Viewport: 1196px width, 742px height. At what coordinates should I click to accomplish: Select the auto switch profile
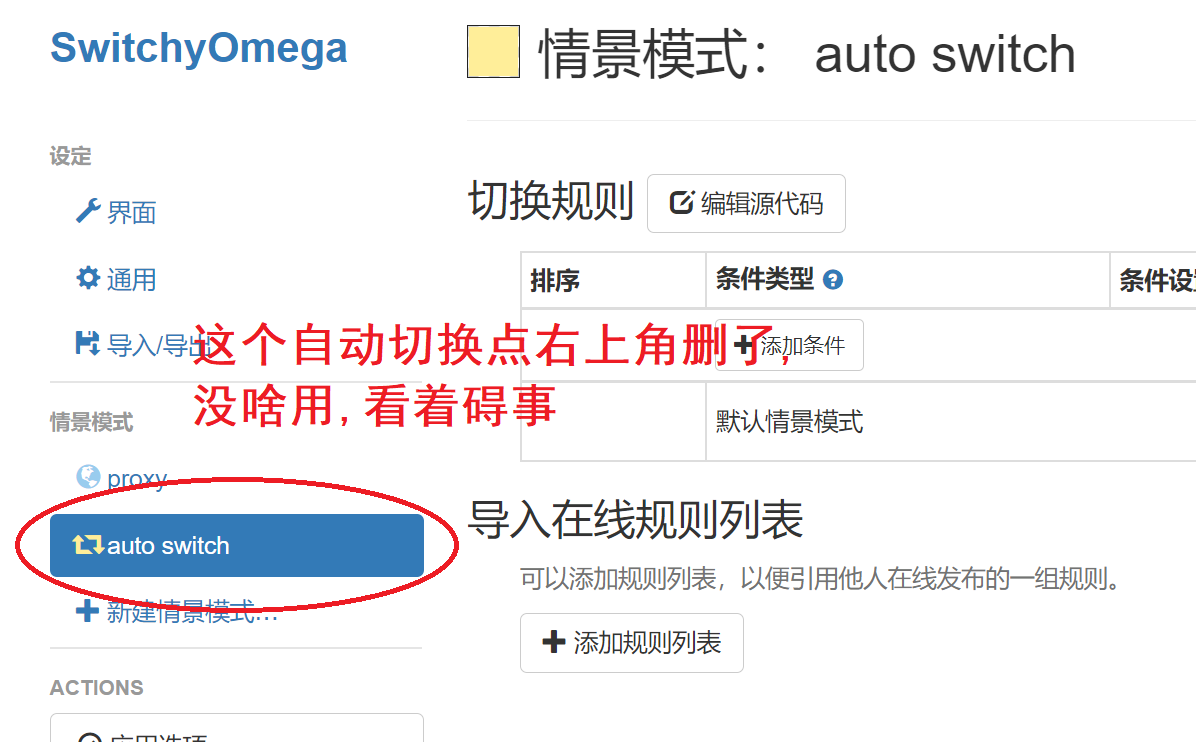pos(236,545)
